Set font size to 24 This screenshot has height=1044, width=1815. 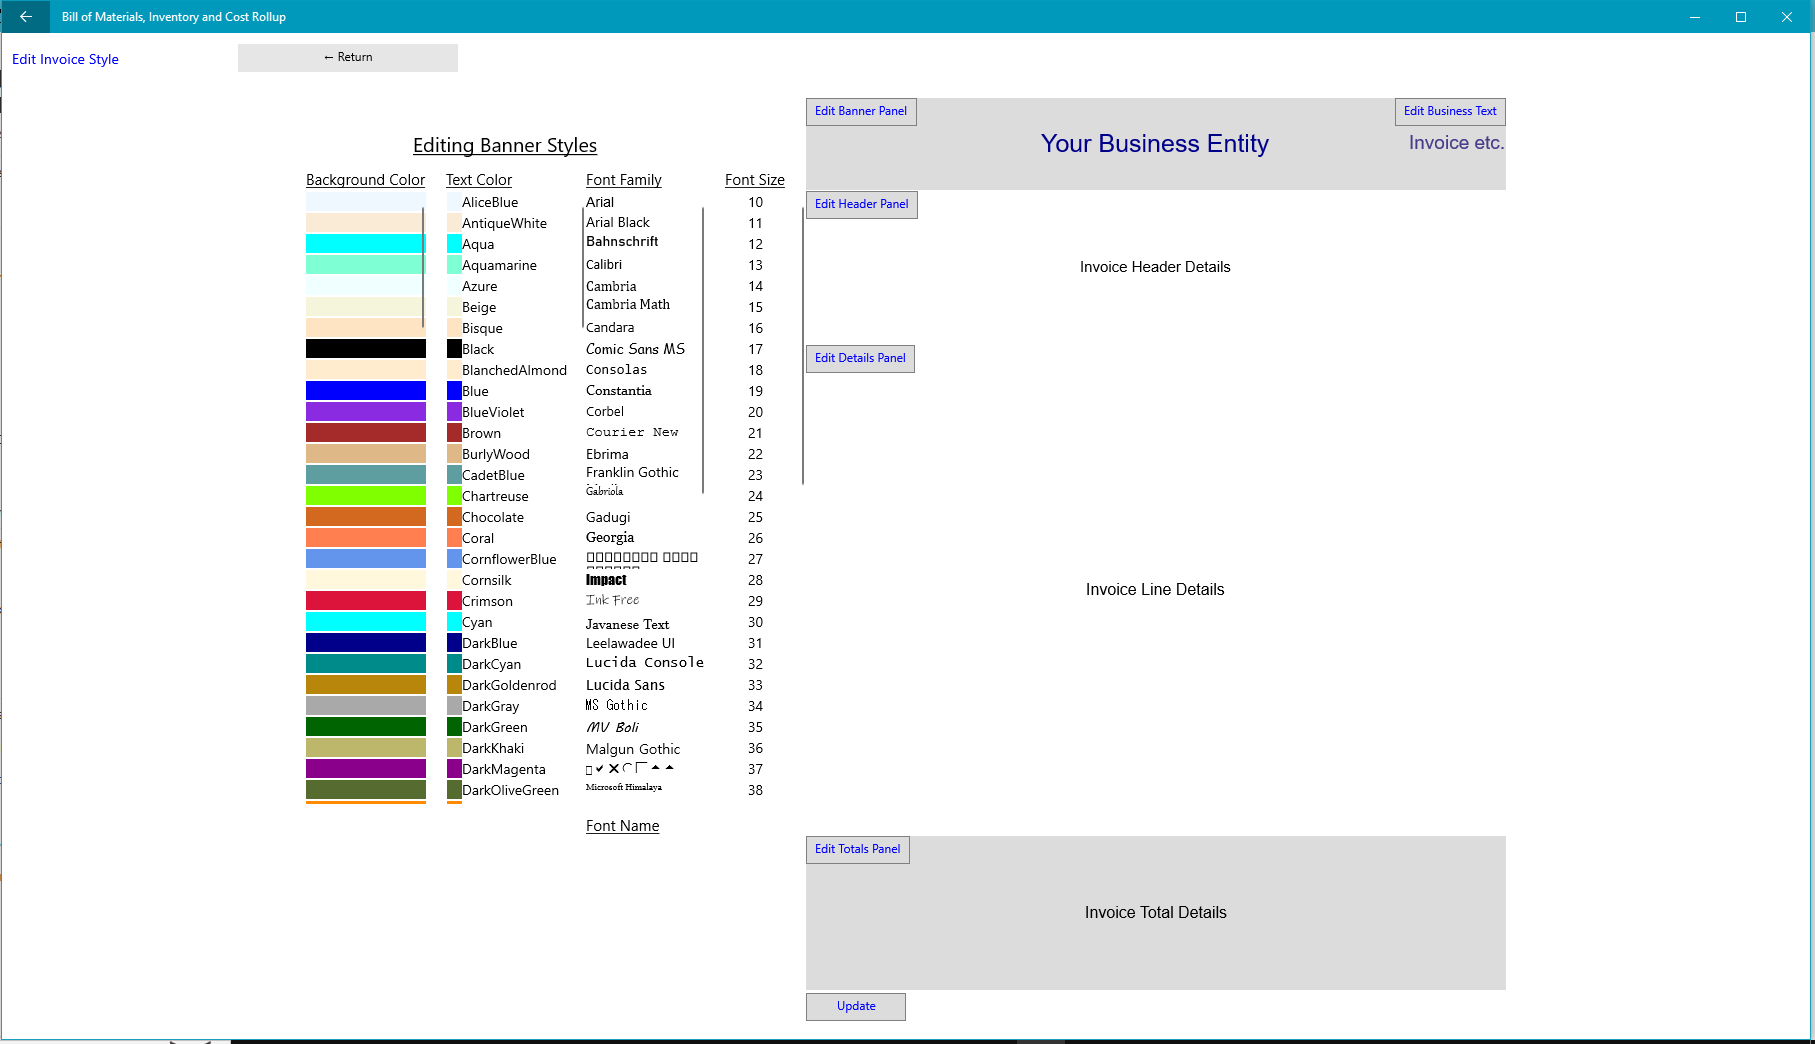(x=755, y=496)
